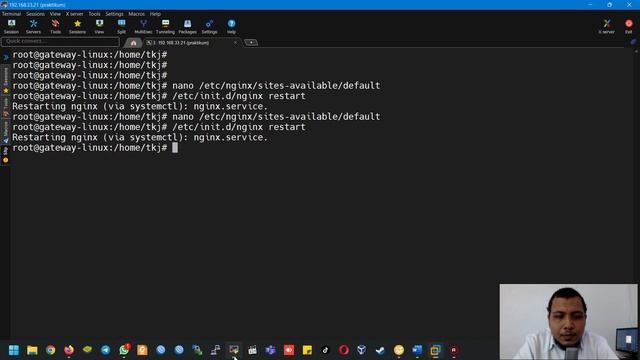Image resolution: width=640 pixels, height=360 pixels.
Task: Open the Tools menu
Action: coord(94,14)
